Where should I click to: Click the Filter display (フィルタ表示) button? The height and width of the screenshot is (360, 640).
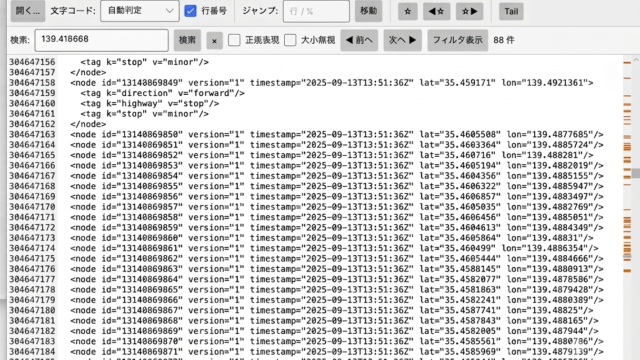458,40
